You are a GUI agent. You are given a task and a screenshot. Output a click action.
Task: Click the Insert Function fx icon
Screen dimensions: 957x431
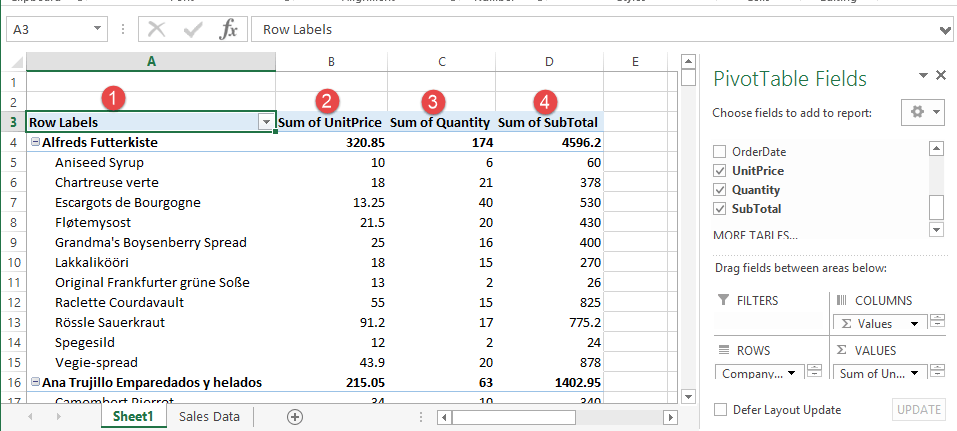point(228,29)
